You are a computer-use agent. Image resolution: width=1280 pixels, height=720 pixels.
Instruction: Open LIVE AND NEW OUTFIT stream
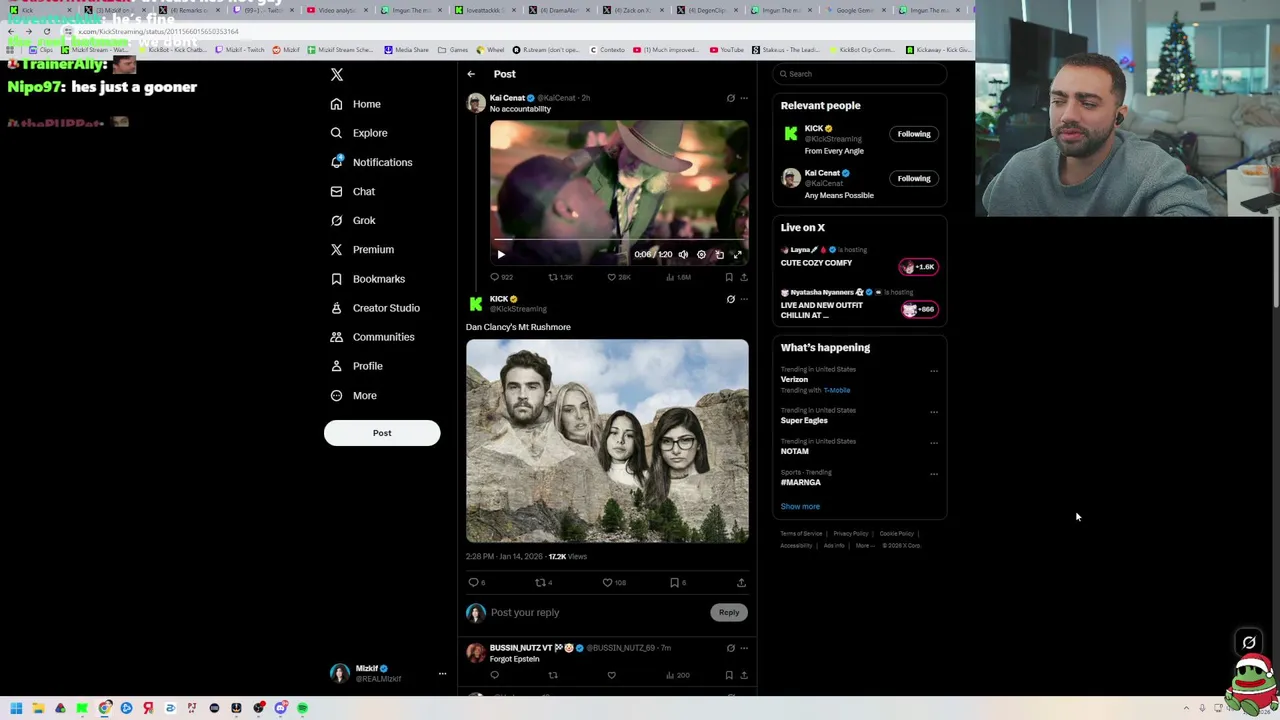858,304
